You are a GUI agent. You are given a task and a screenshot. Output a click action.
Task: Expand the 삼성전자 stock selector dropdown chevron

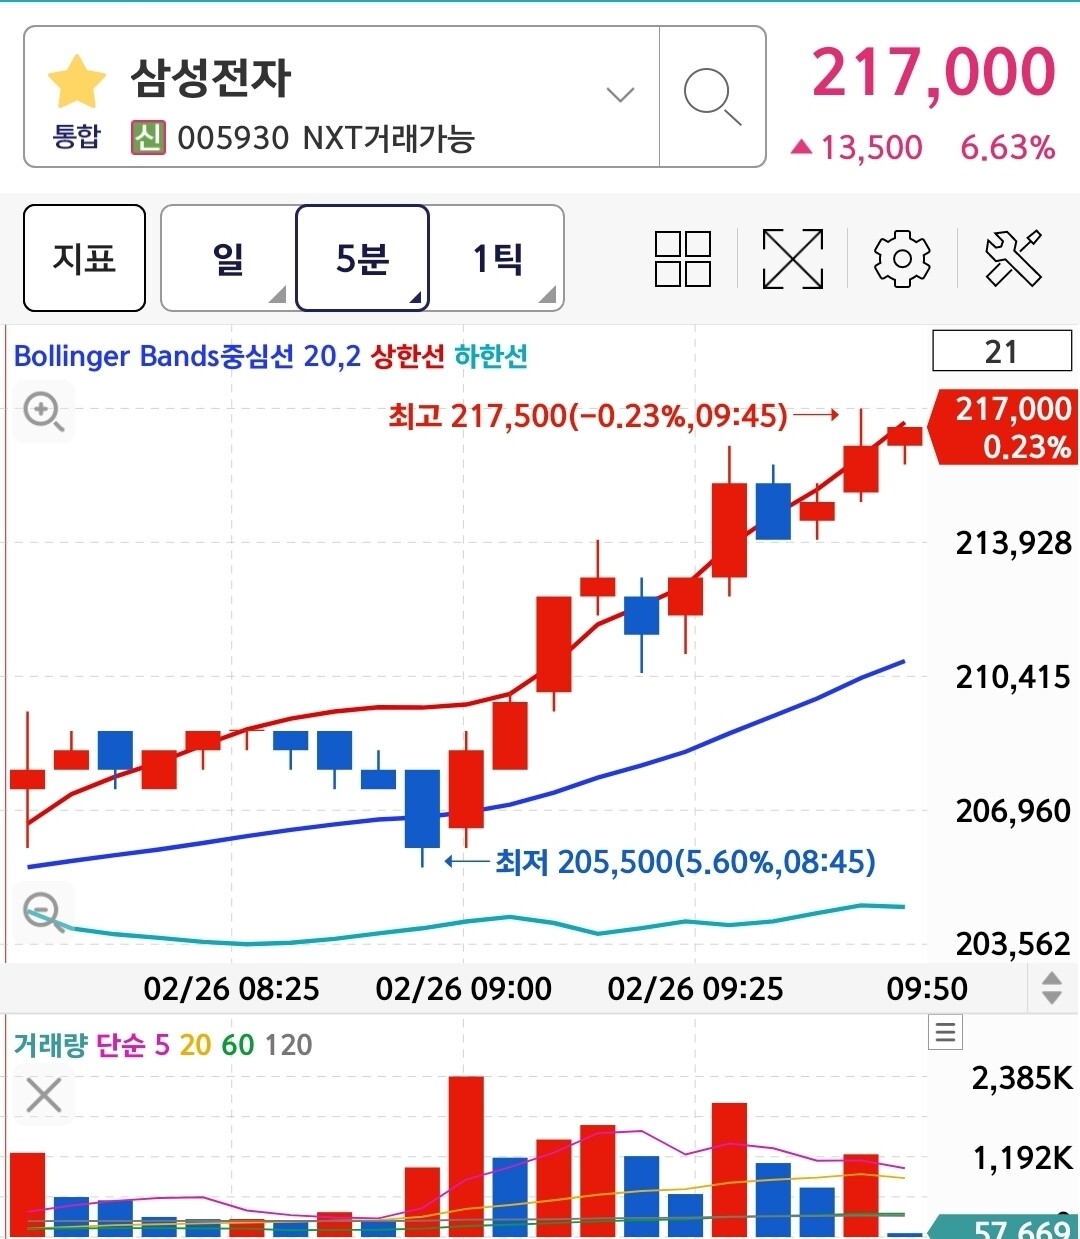620,95
